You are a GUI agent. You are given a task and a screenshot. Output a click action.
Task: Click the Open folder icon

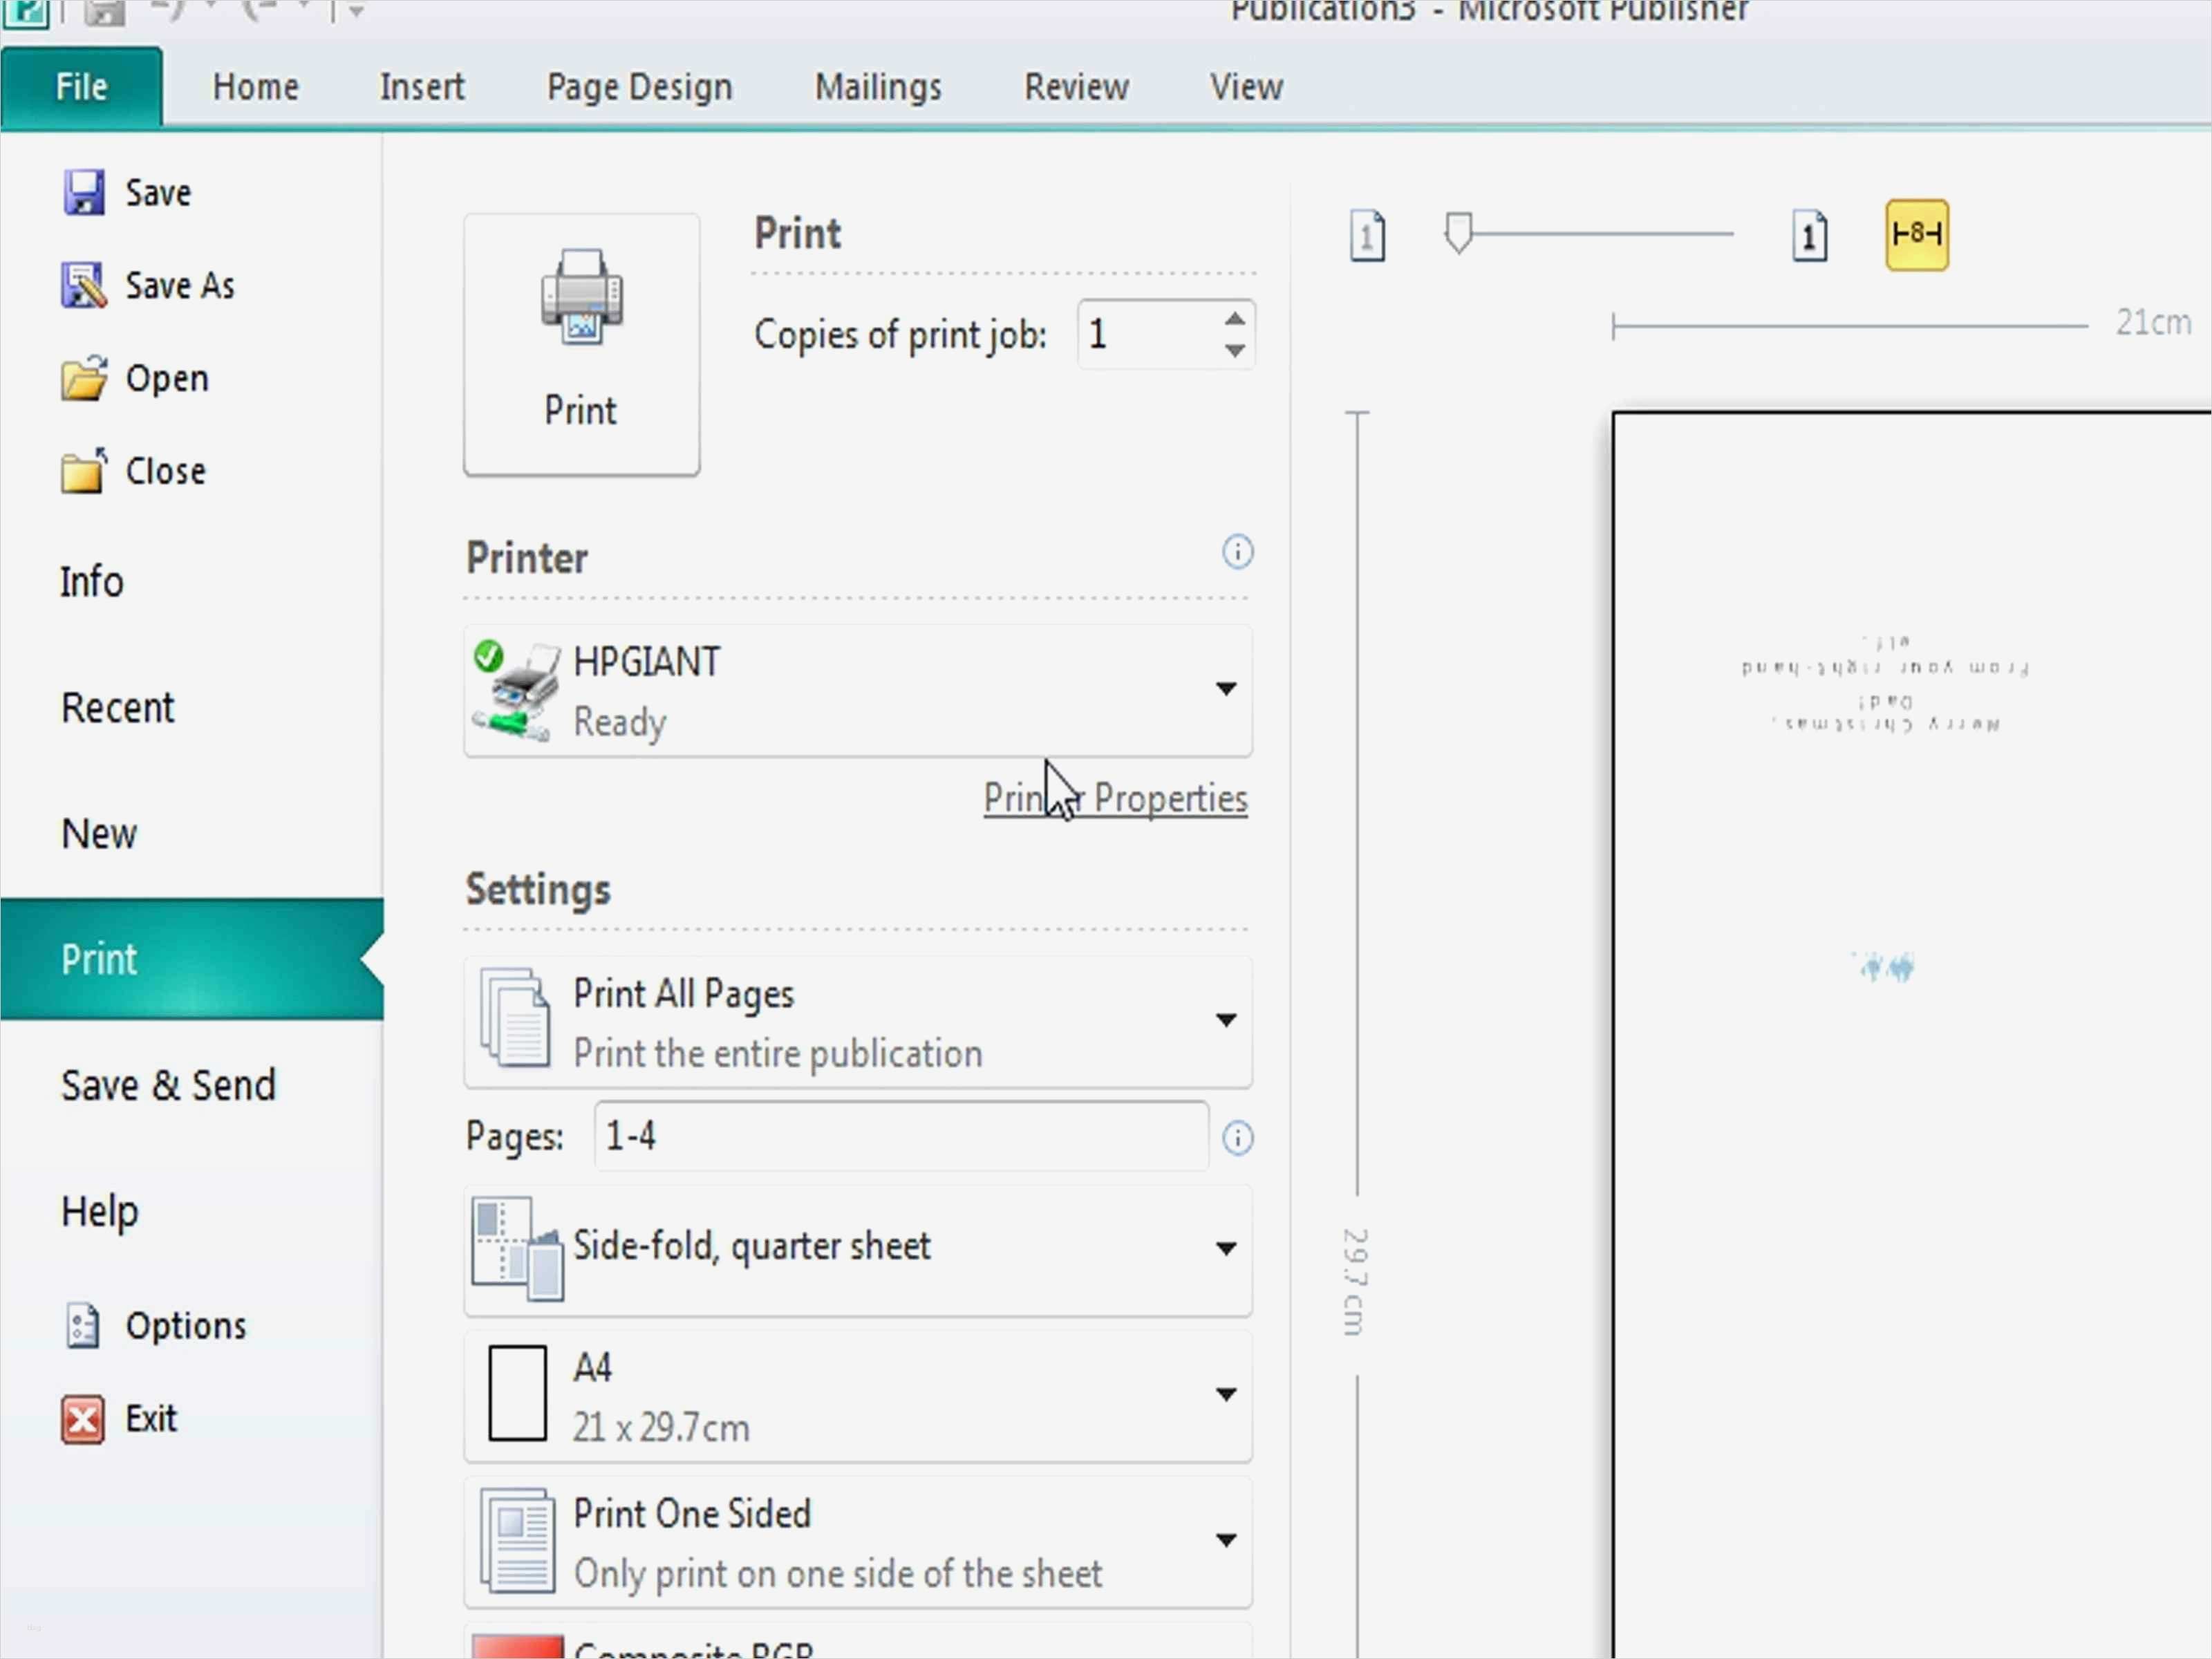click(x=84, y=379)
